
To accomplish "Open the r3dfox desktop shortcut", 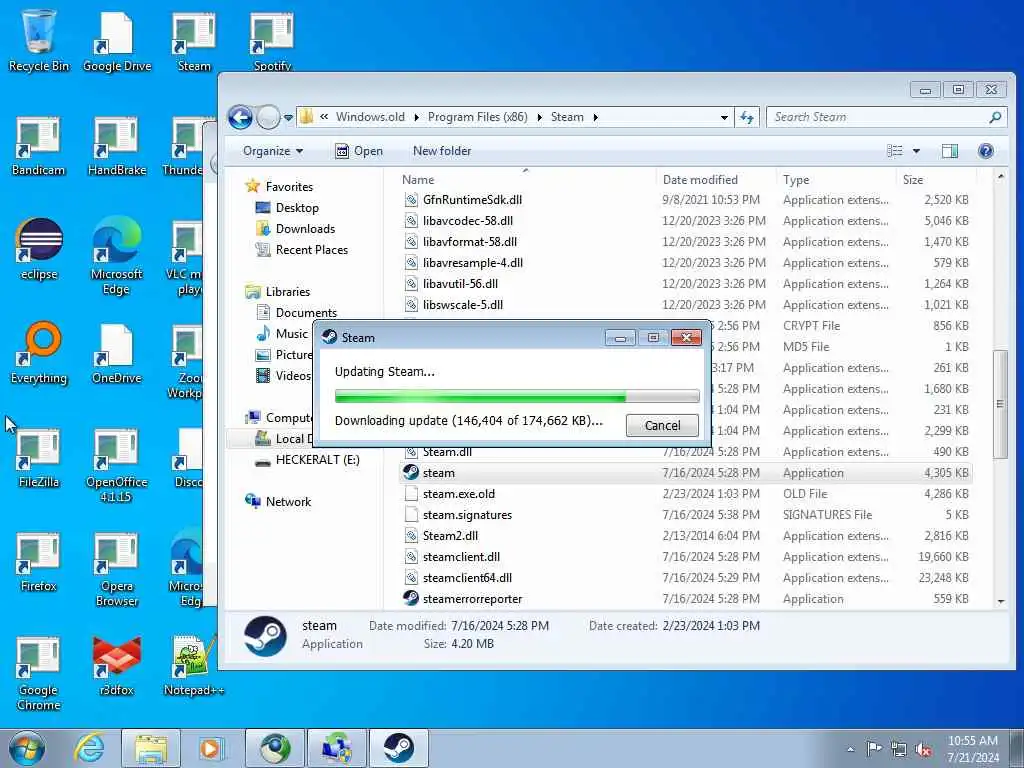I will (117, 665).
